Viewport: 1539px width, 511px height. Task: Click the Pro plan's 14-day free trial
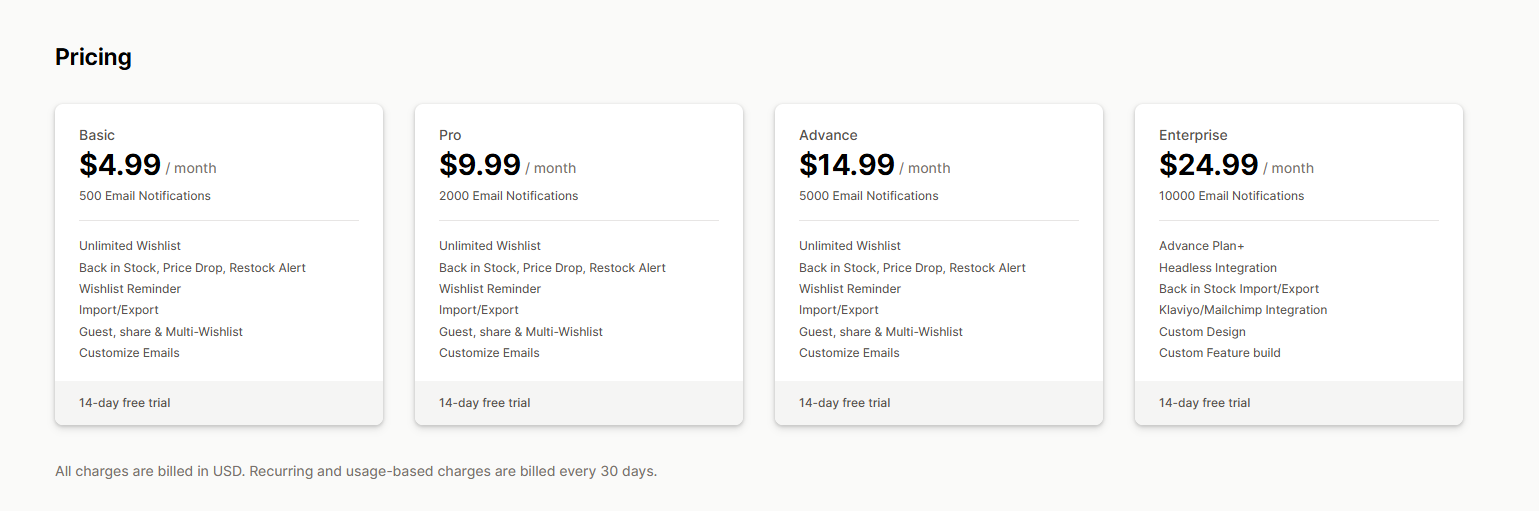tap(485, 403)
